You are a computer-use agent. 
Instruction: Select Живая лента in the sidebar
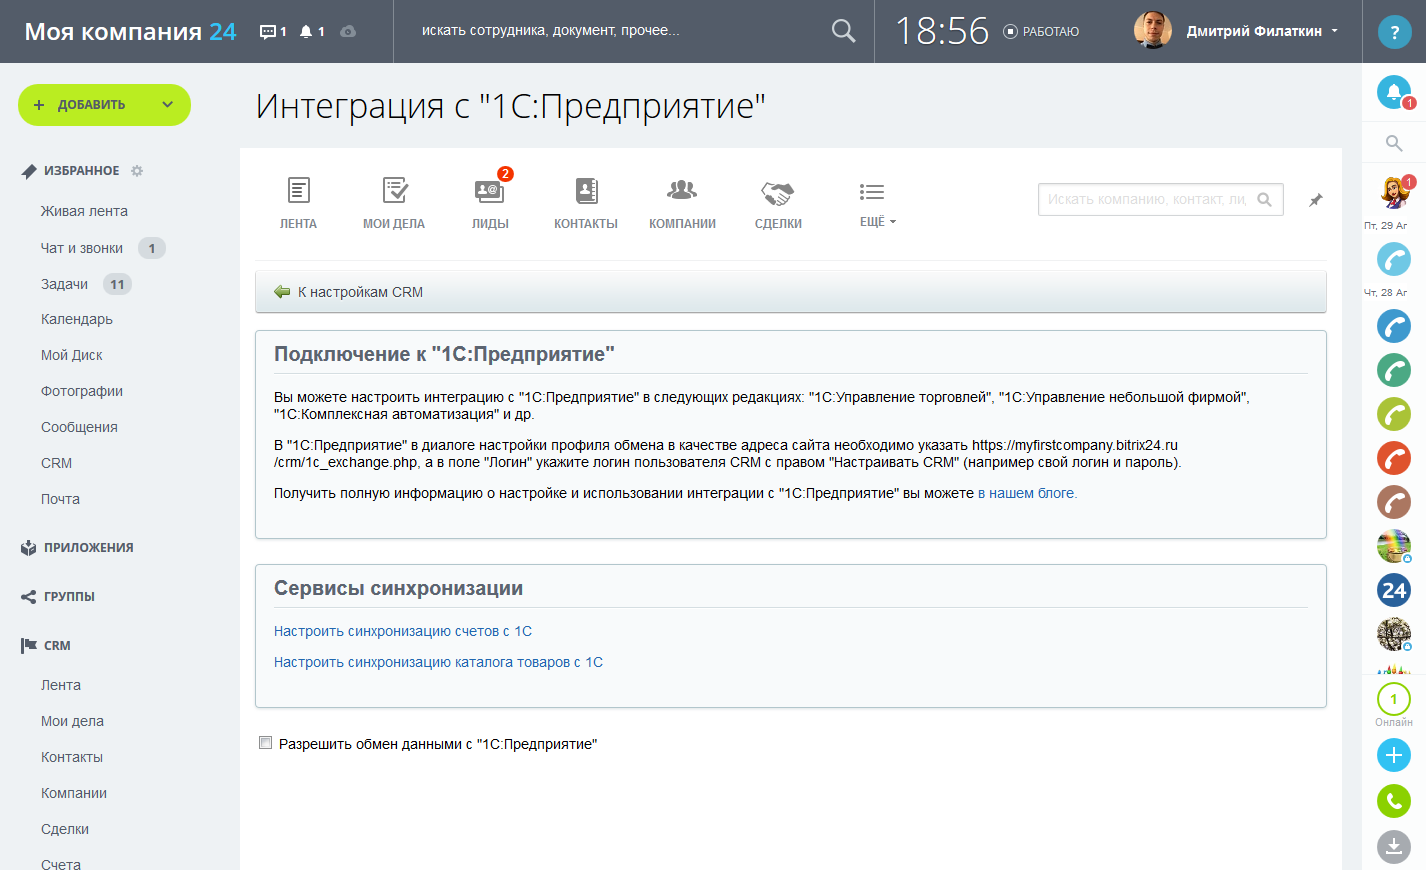84,211
